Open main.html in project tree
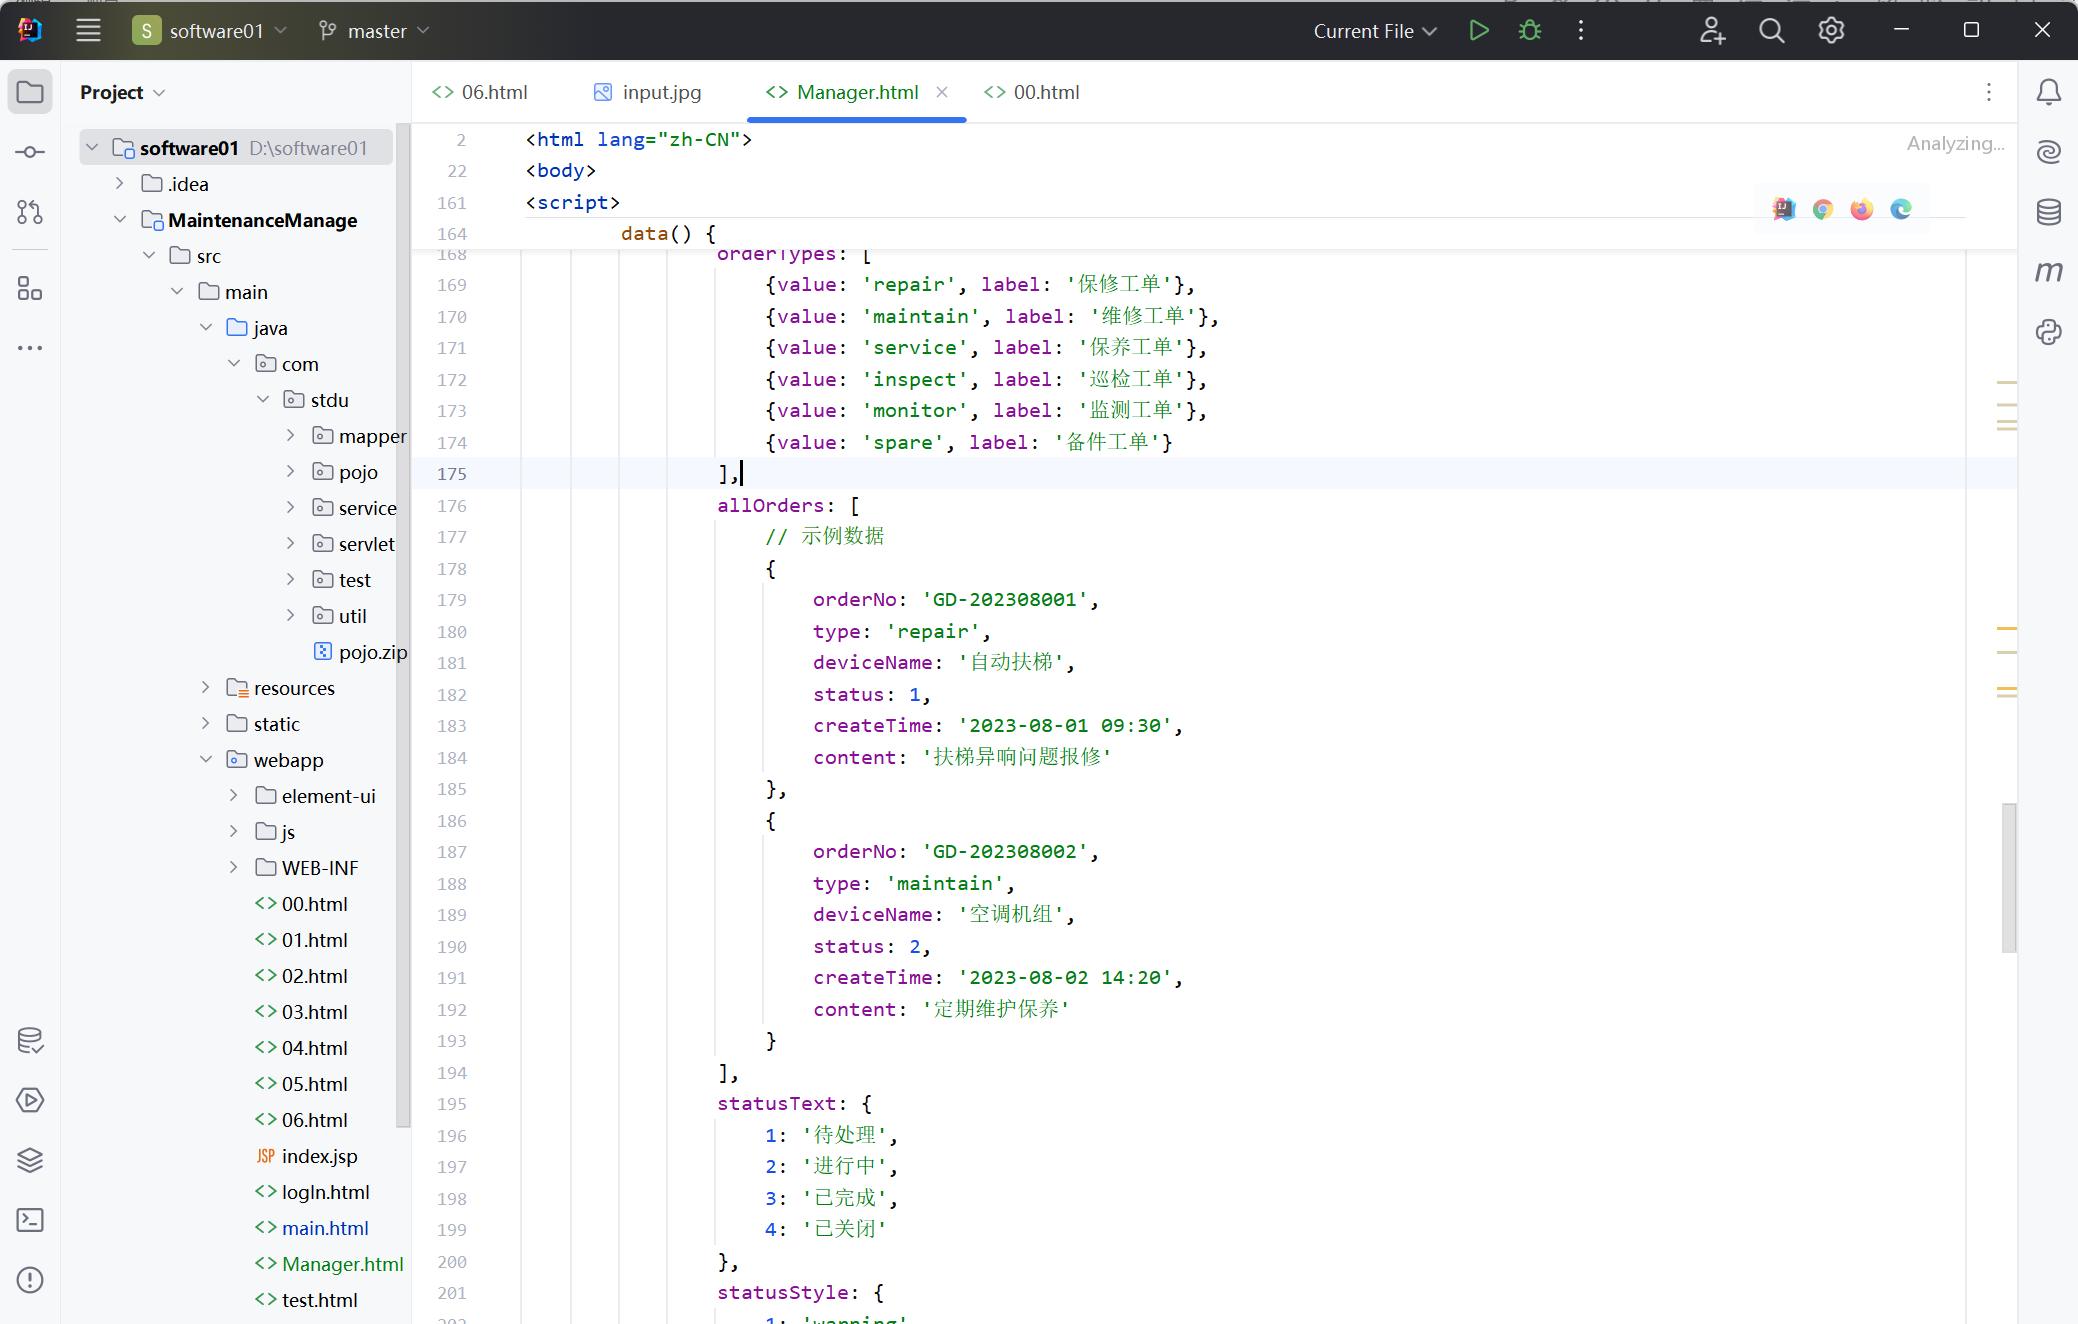 [324, 1228]
